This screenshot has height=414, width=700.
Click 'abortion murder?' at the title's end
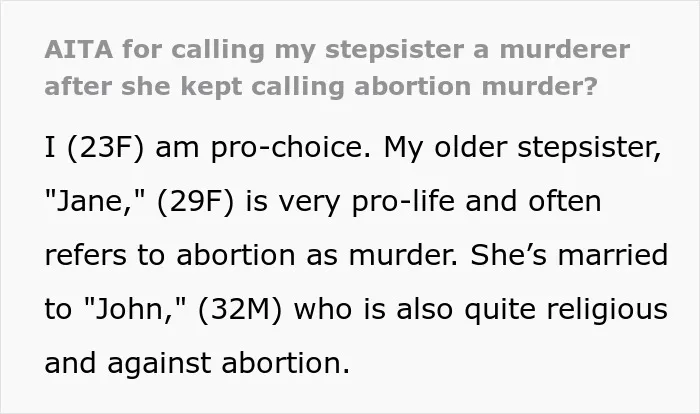pos(475,86)
